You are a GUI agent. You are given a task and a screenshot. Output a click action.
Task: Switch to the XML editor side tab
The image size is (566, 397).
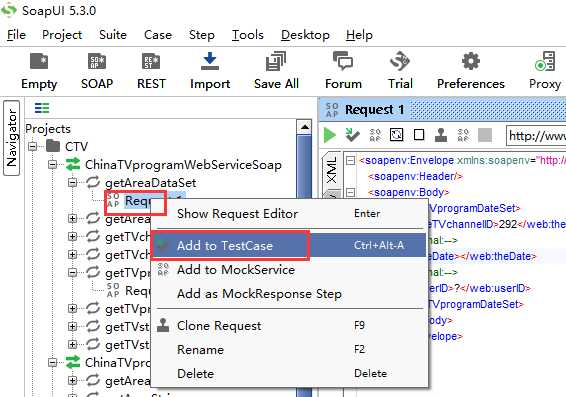[331, 170]
